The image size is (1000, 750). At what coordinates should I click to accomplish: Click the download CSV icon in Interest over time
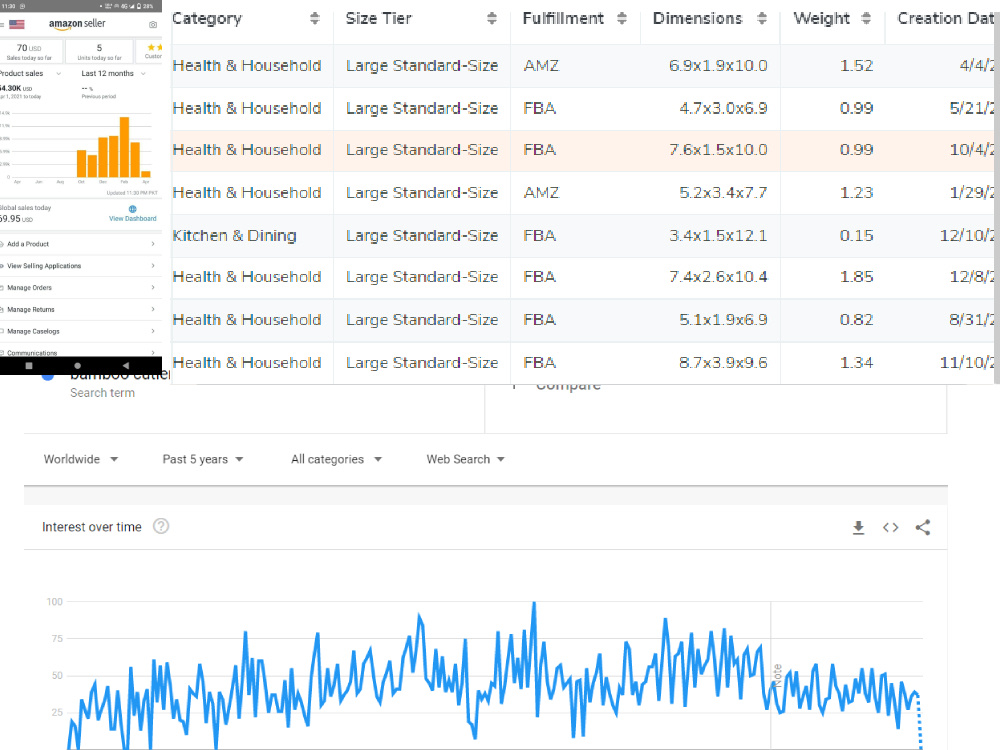pos(858,527)
